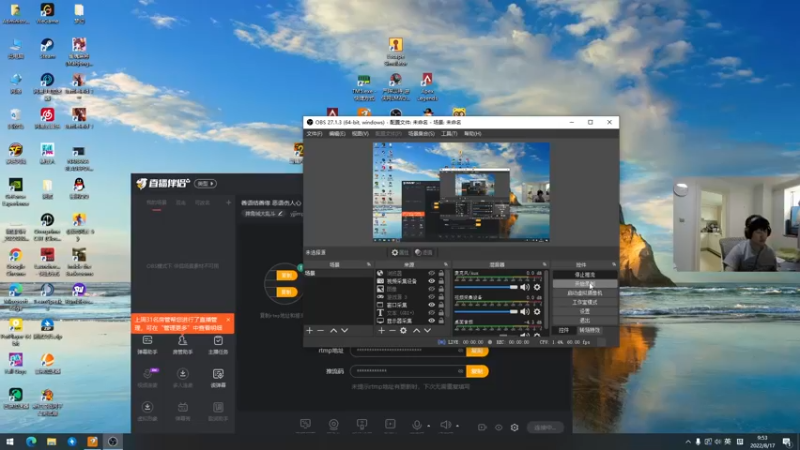The height and width of the screenshot is (450, 800).
Task: Hide the 显示器采集 source eye icon
Action: click(x=432, y=321)
